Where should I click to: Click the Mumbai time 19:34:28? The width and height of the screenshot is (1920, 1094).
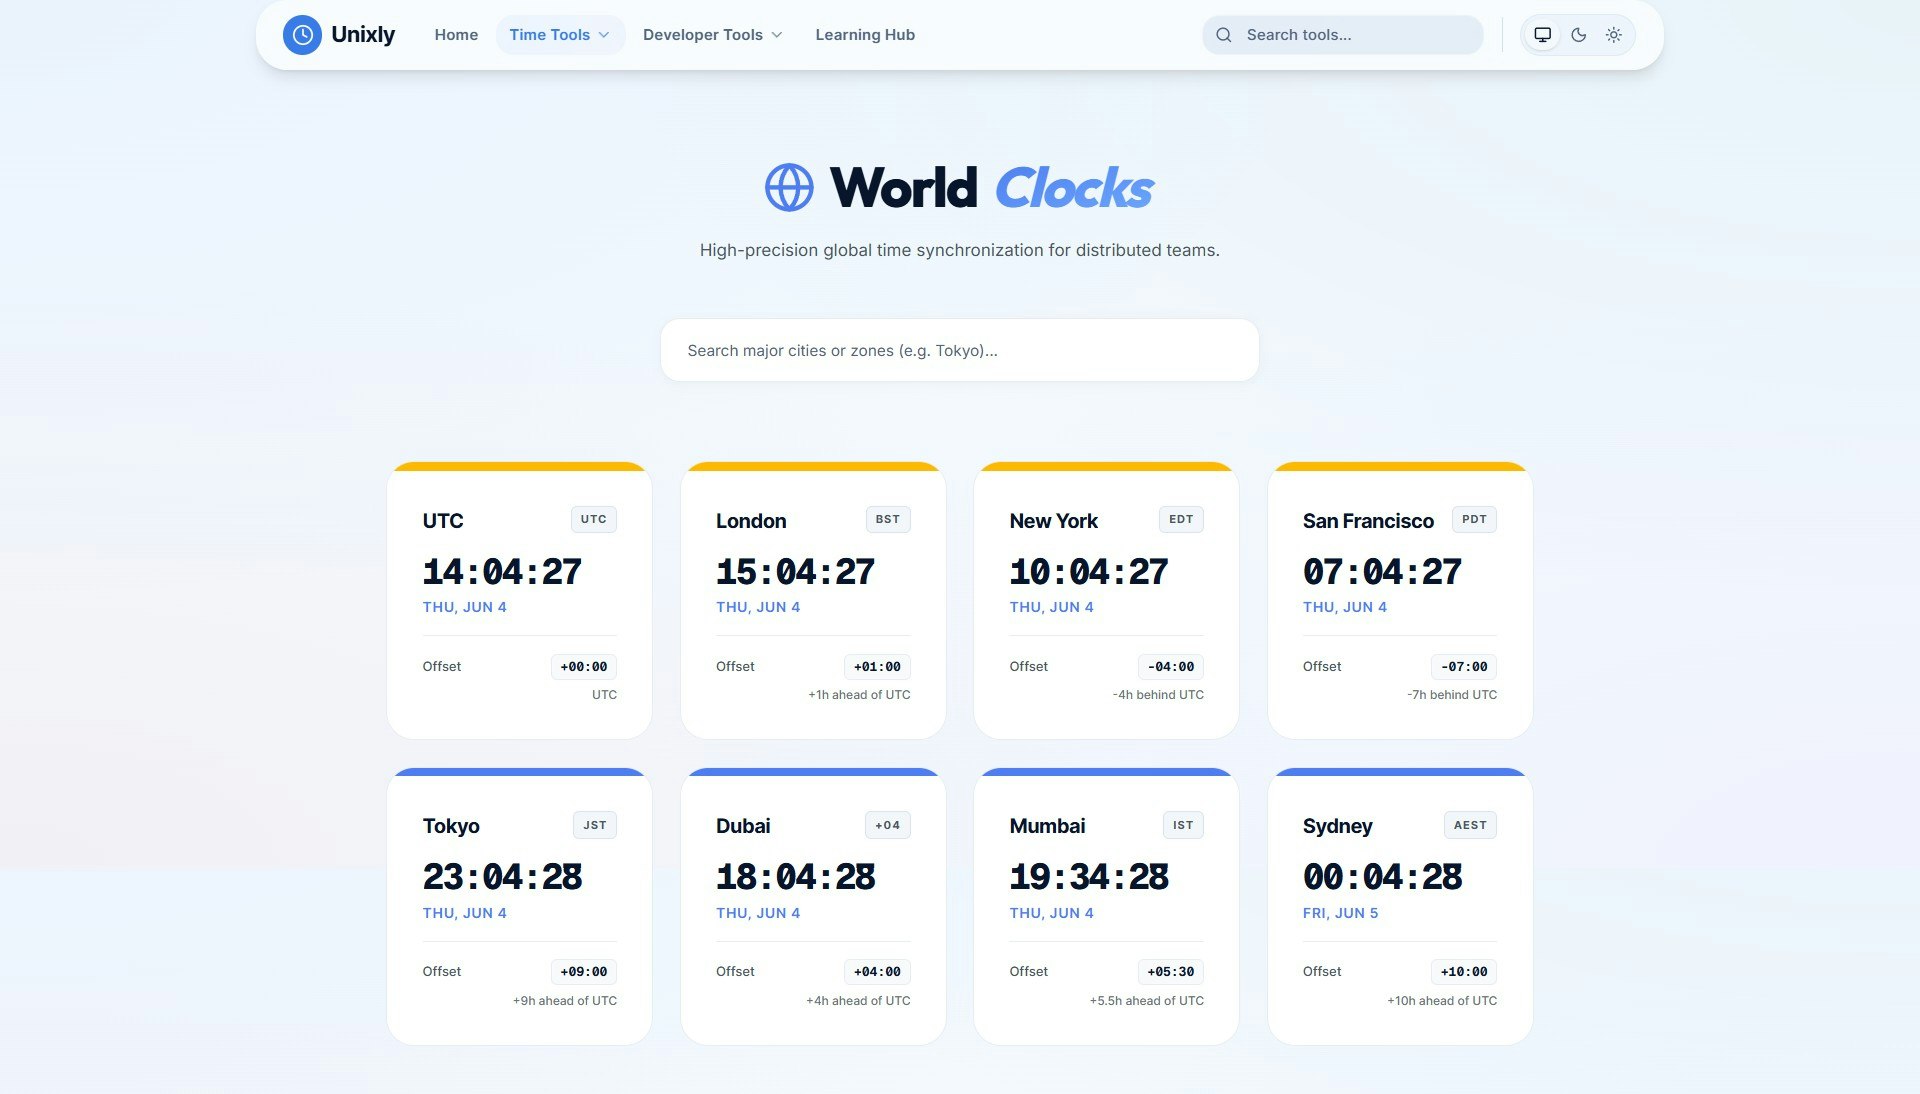(x=1089, y=877)
